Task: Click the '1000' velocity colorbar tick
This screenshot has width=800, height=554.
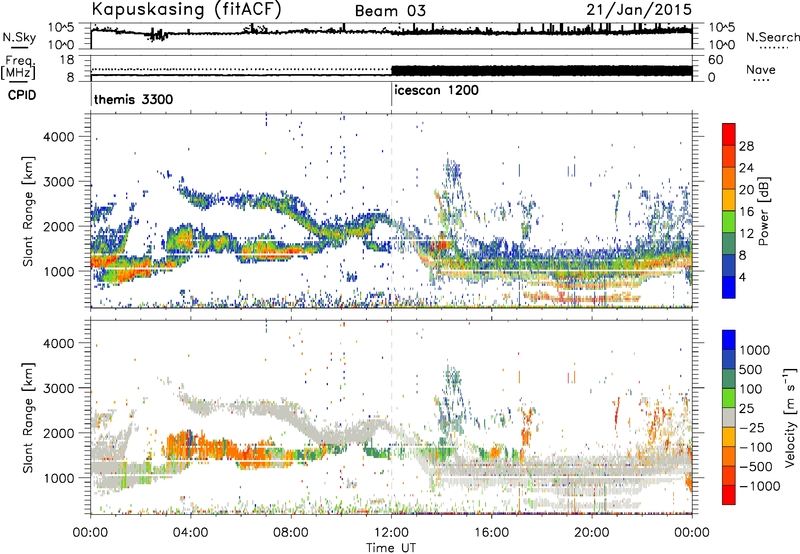Action: pos(755,350)
